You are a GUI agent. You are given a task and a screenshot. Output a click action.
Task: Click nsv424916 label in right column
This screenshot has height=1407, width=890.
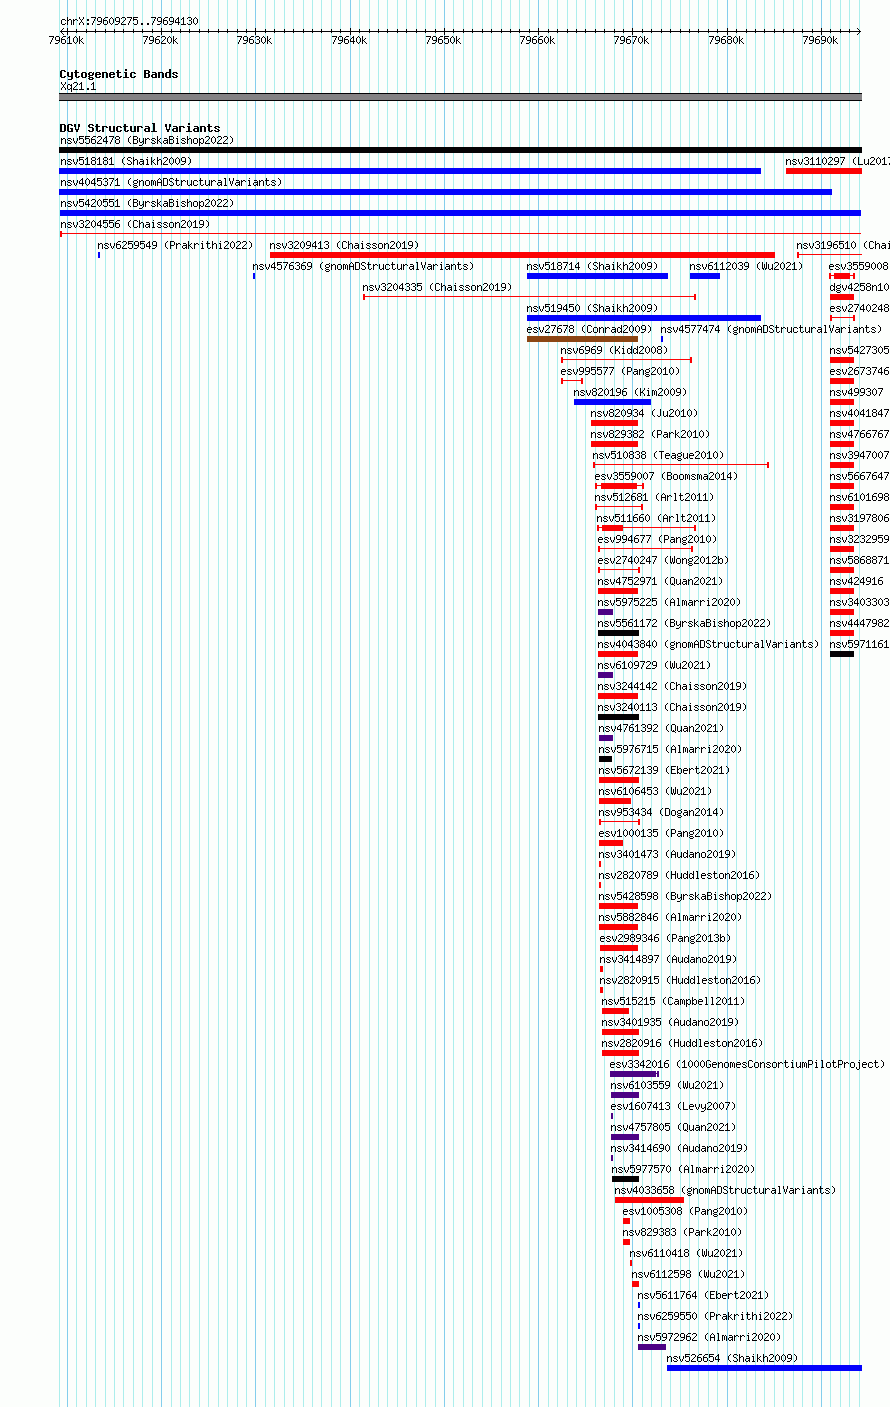click(857, 581)
